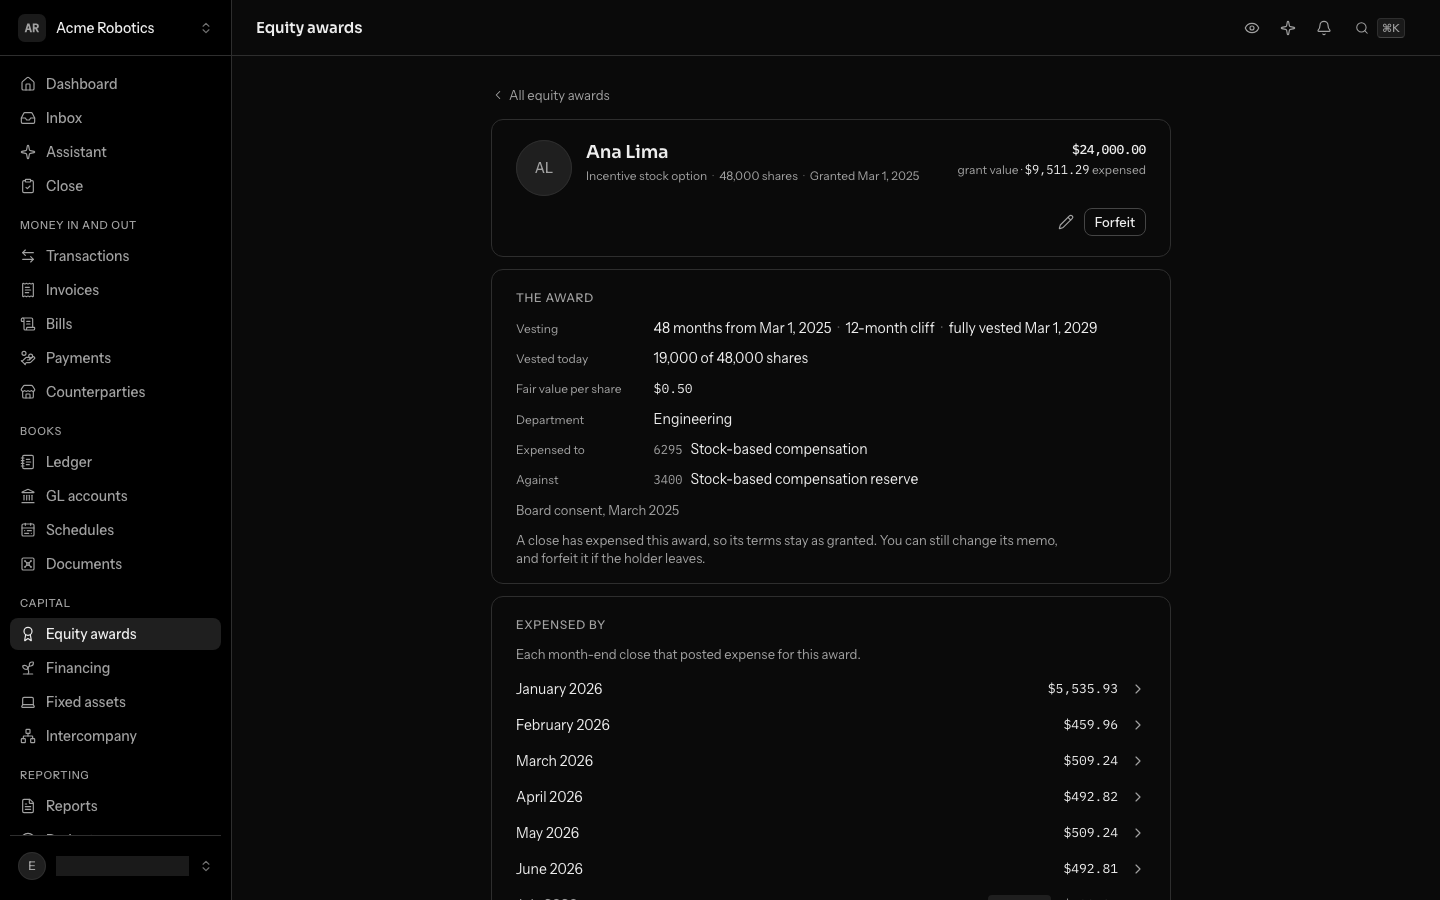1440x900 pixels.
Task: Click the Schedules calendar icon
Action: [28, 530]
